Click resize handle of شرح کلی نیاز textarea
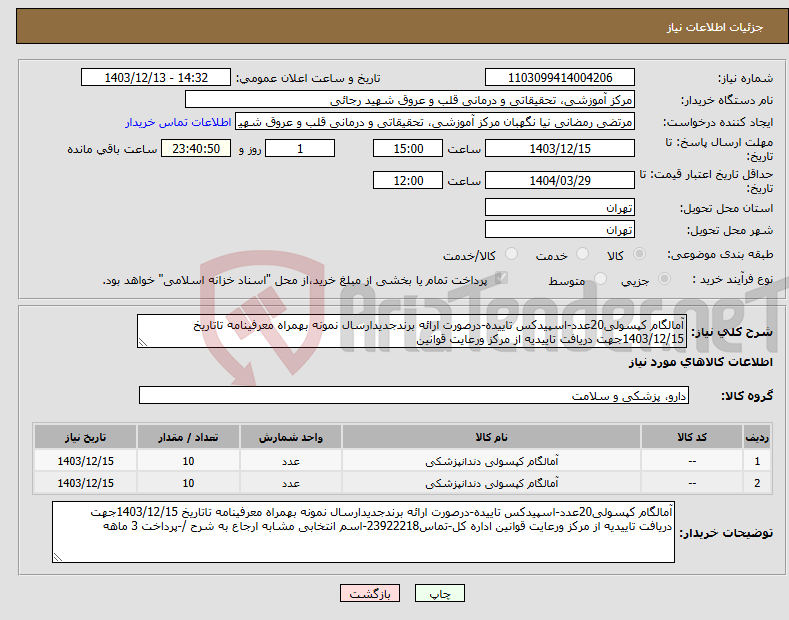Image resolution: width=789 pixels, height=620 pixels. point(143,343)
